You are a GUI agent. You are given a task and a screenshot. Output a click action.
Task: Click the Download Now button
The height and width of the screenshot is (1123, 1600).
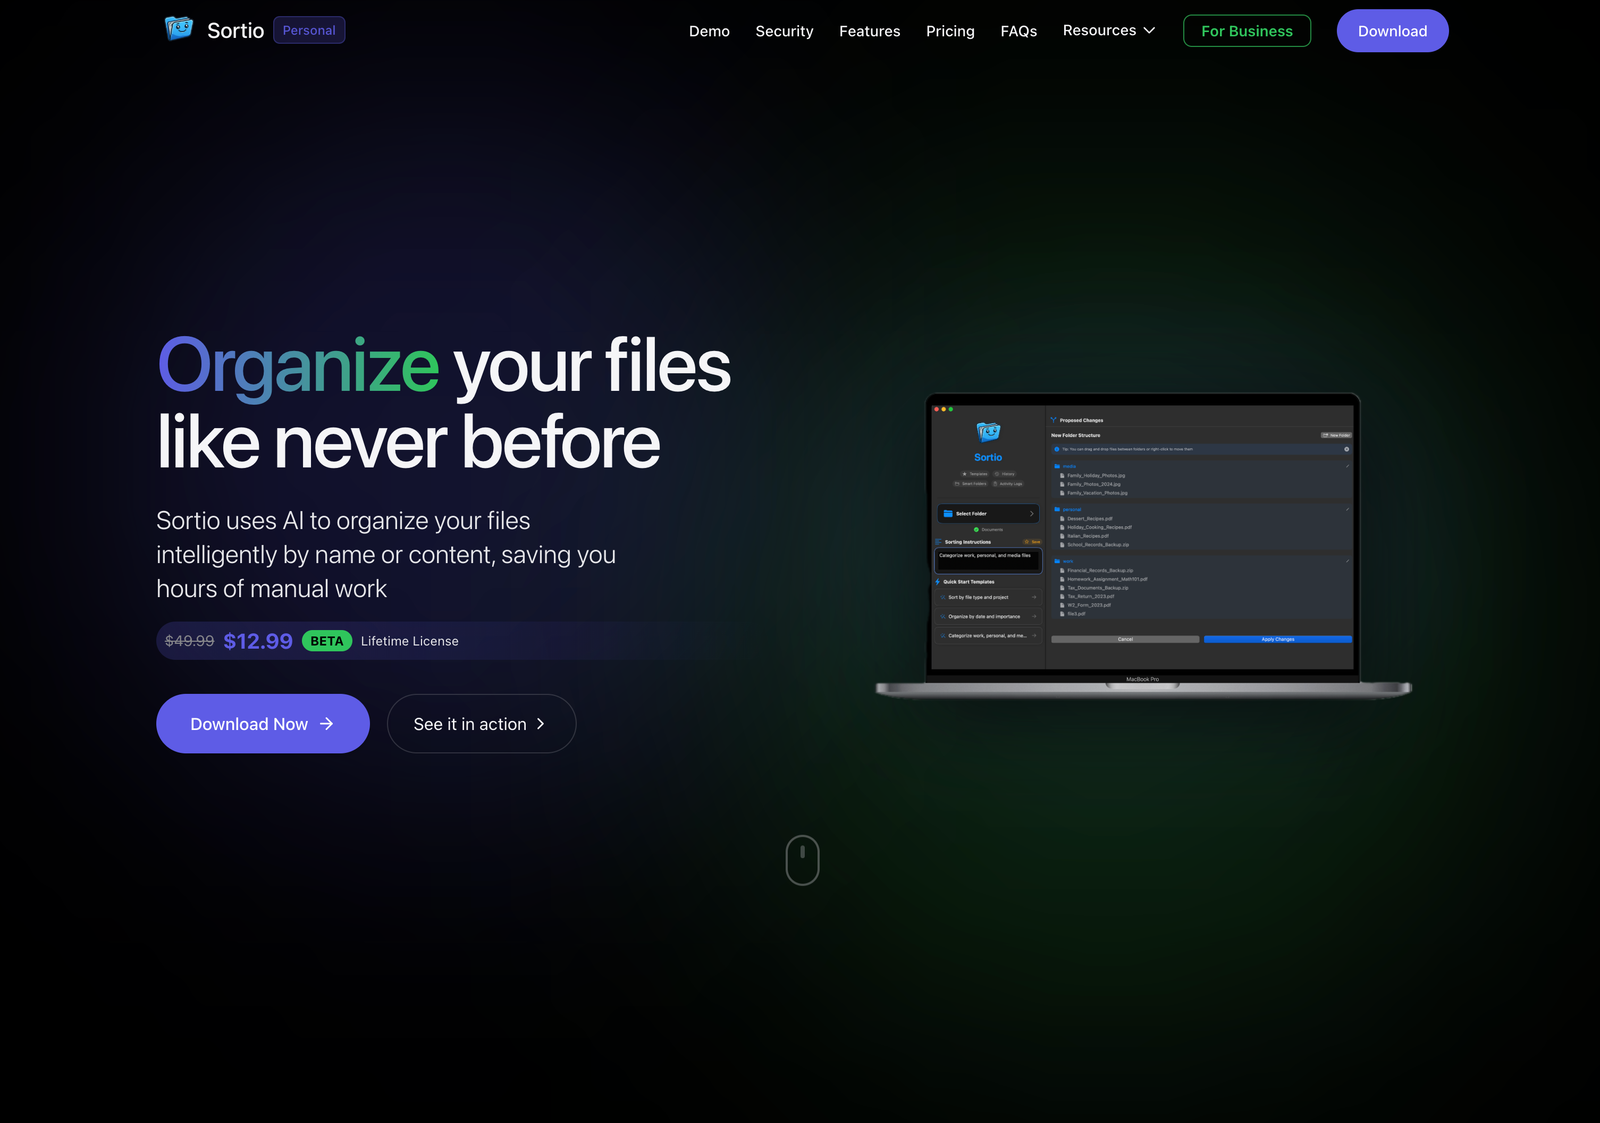pos(263,724)
